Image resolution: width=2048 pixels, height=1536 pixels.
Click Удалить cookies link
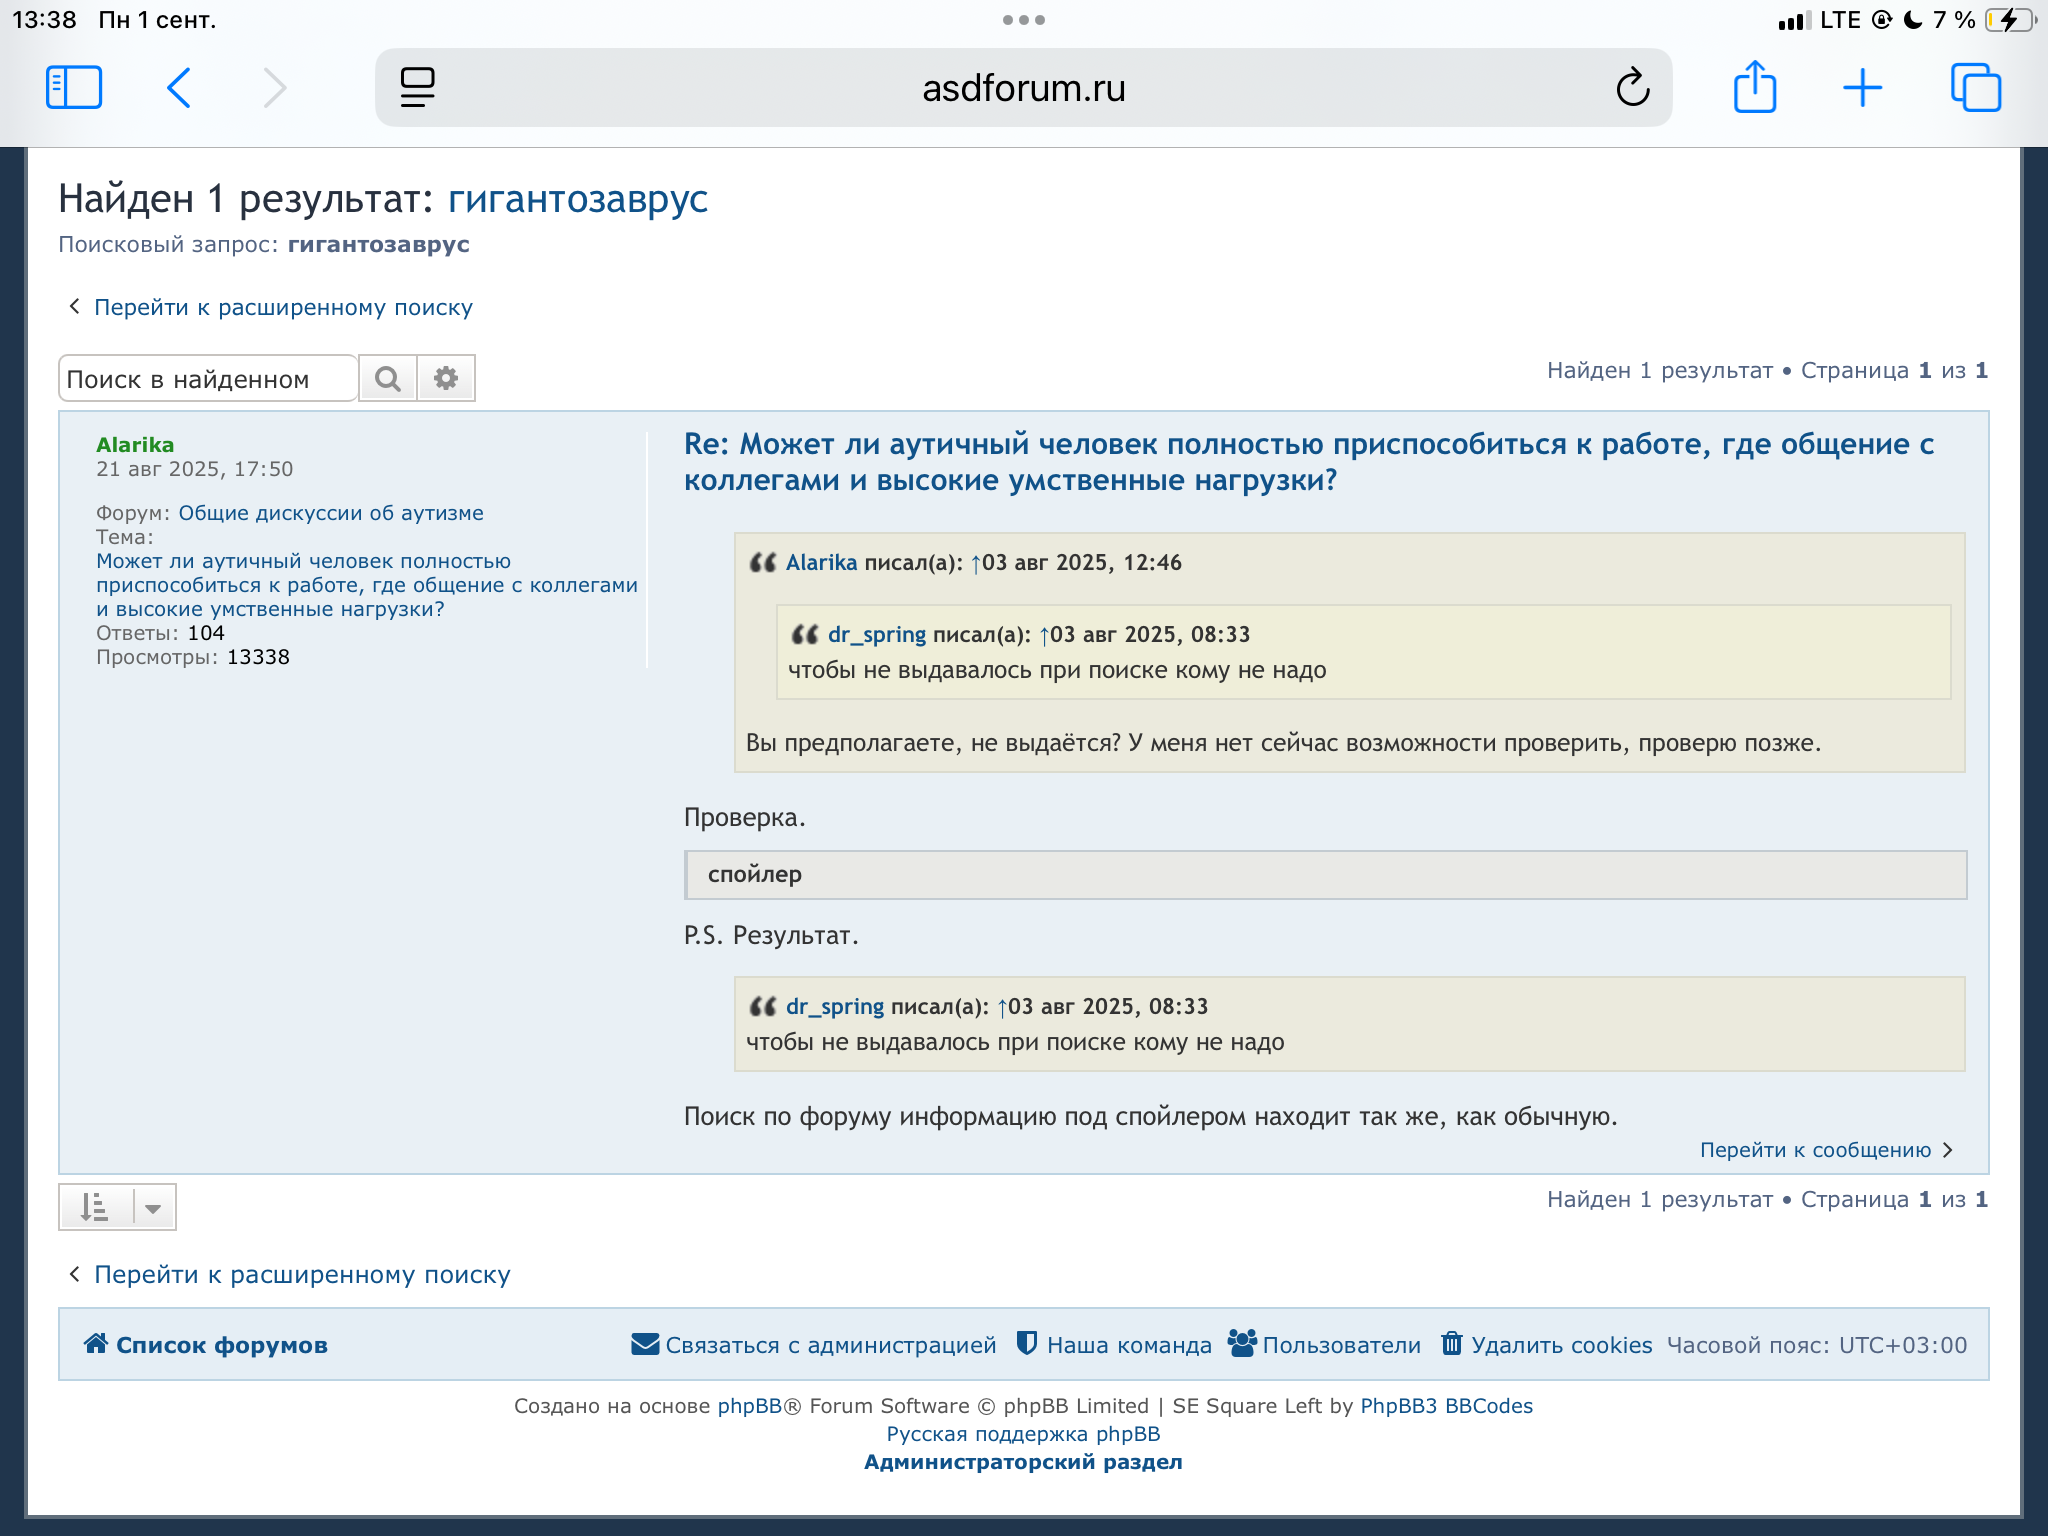pyautogui.click(x=1560, y=1345)
